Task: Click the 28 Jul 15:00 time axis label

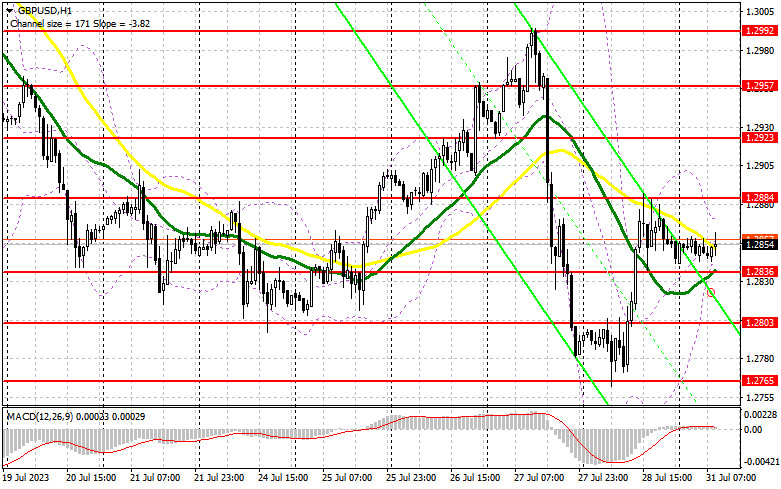Action: tap(667, 478)
